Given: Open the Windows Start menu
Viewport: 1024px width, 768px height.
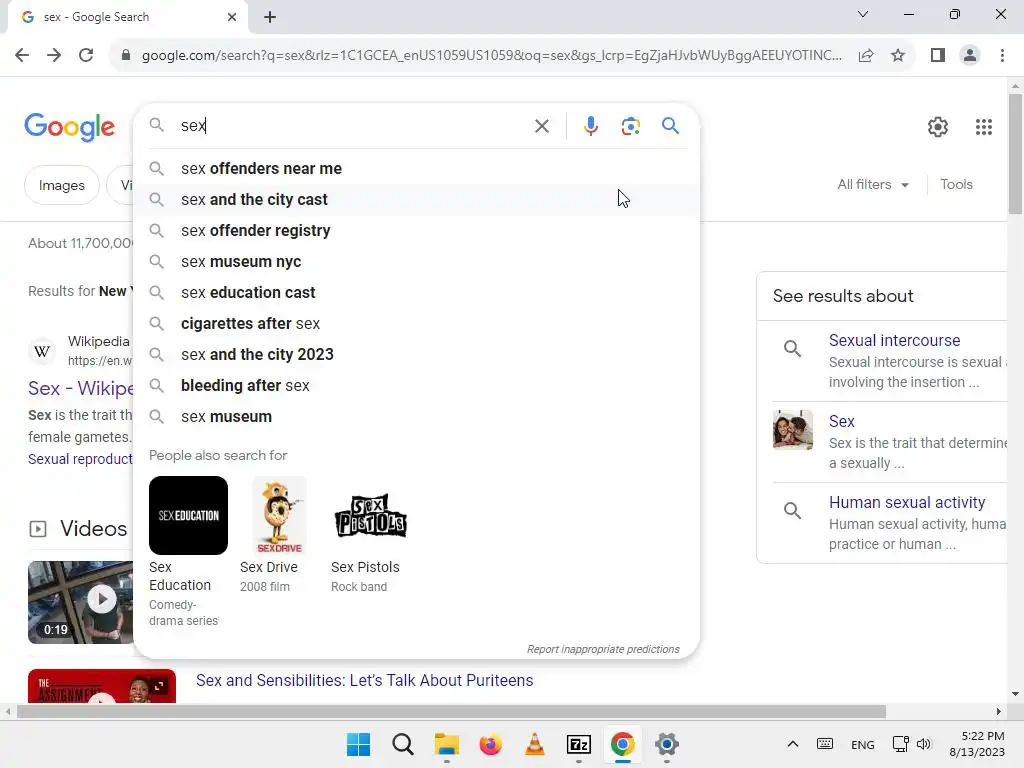Looking at the screenshot, I should [x=359, y=744].
